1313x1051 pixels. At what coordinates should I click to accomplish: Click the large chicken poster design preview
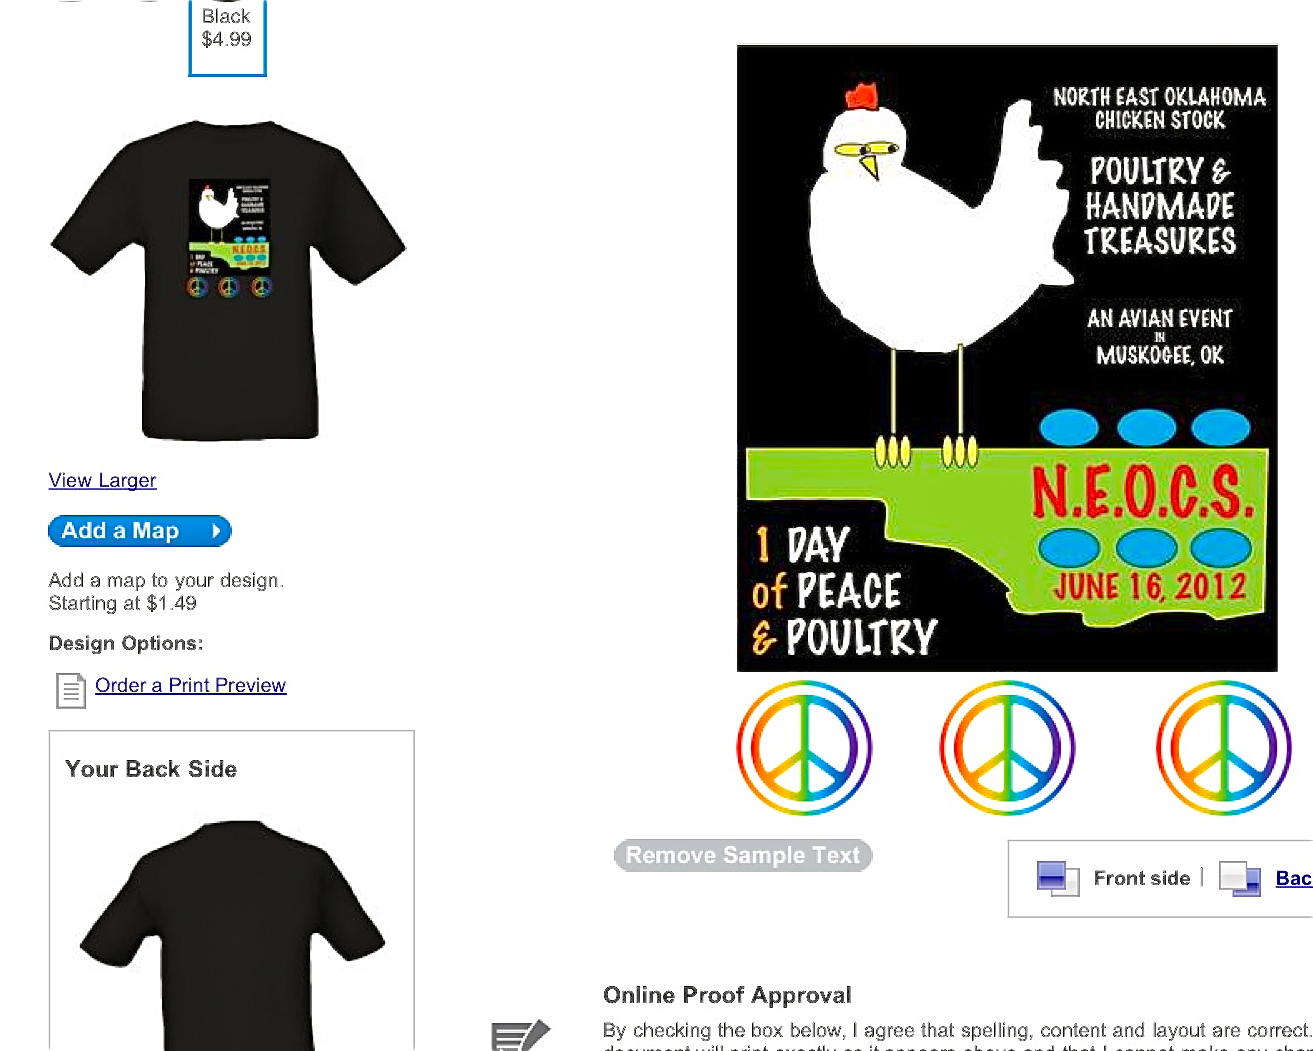(x=1007, y=358)
